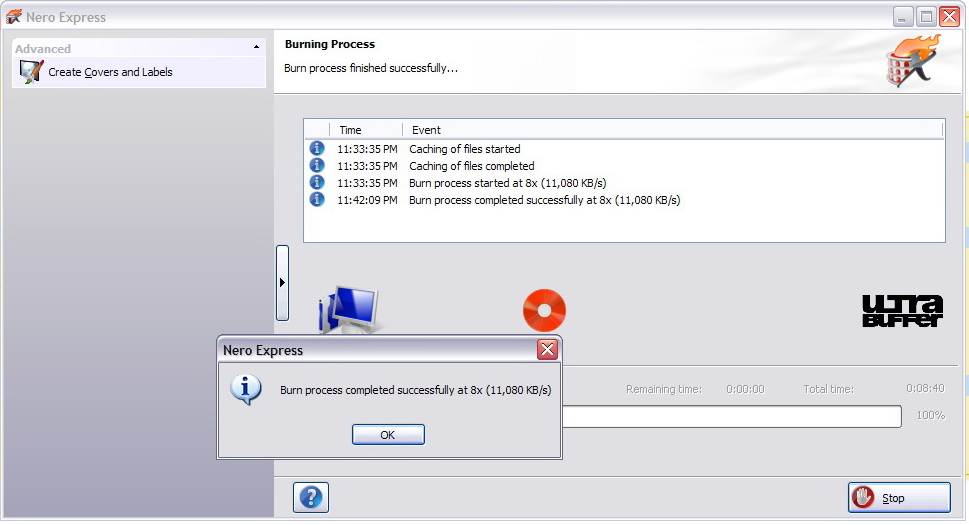969x525 pixels.
Task: Click the Create Covers and Labels icon
Action: (31, 72)
